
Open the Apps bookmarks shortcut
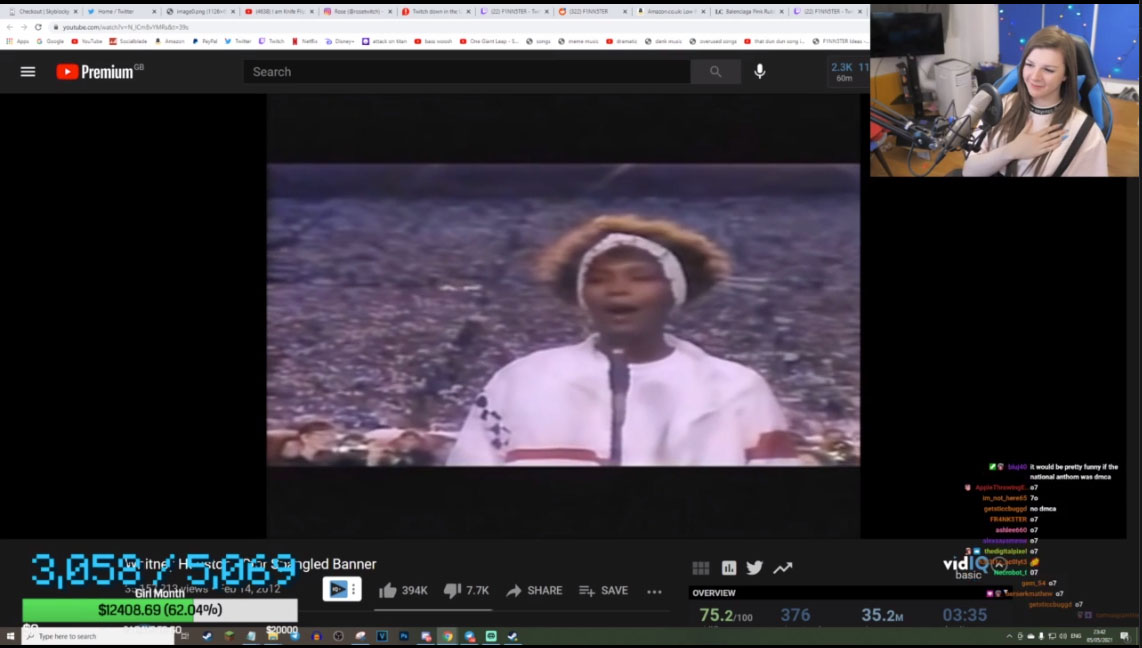(x=17, y=42)
